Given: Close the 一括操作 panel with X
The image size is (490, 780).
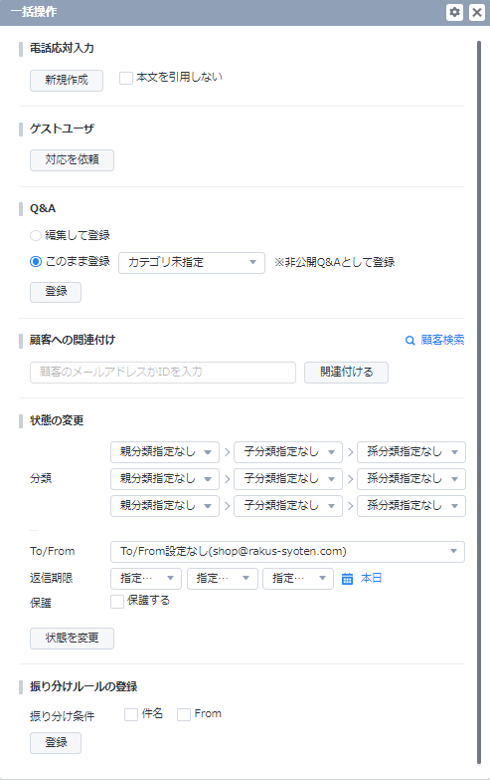Looking at the screenshot, I should 477,12.
